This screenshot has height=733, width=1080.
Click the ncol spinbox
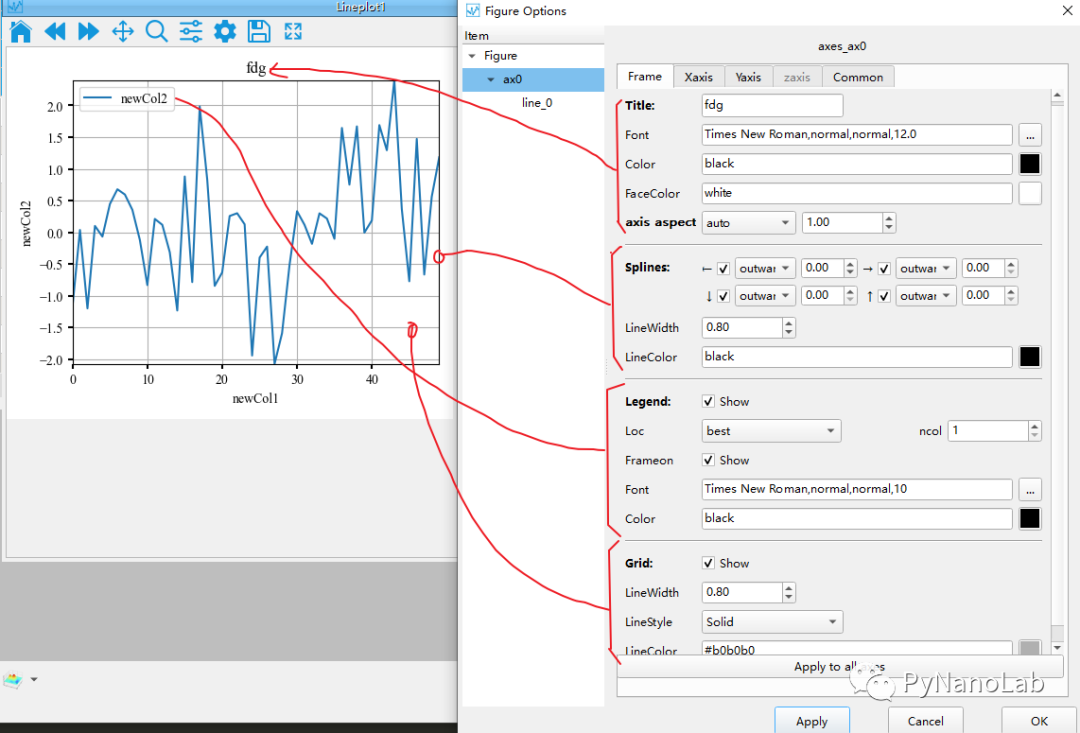point(994,431)
